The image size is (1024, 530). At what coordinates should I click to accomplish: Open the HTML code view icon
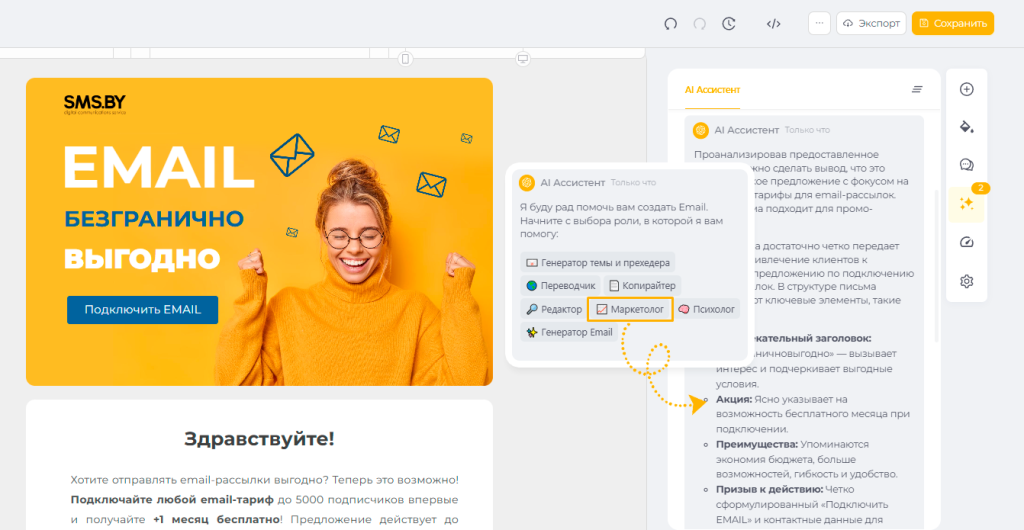click(x=773, y=24)
